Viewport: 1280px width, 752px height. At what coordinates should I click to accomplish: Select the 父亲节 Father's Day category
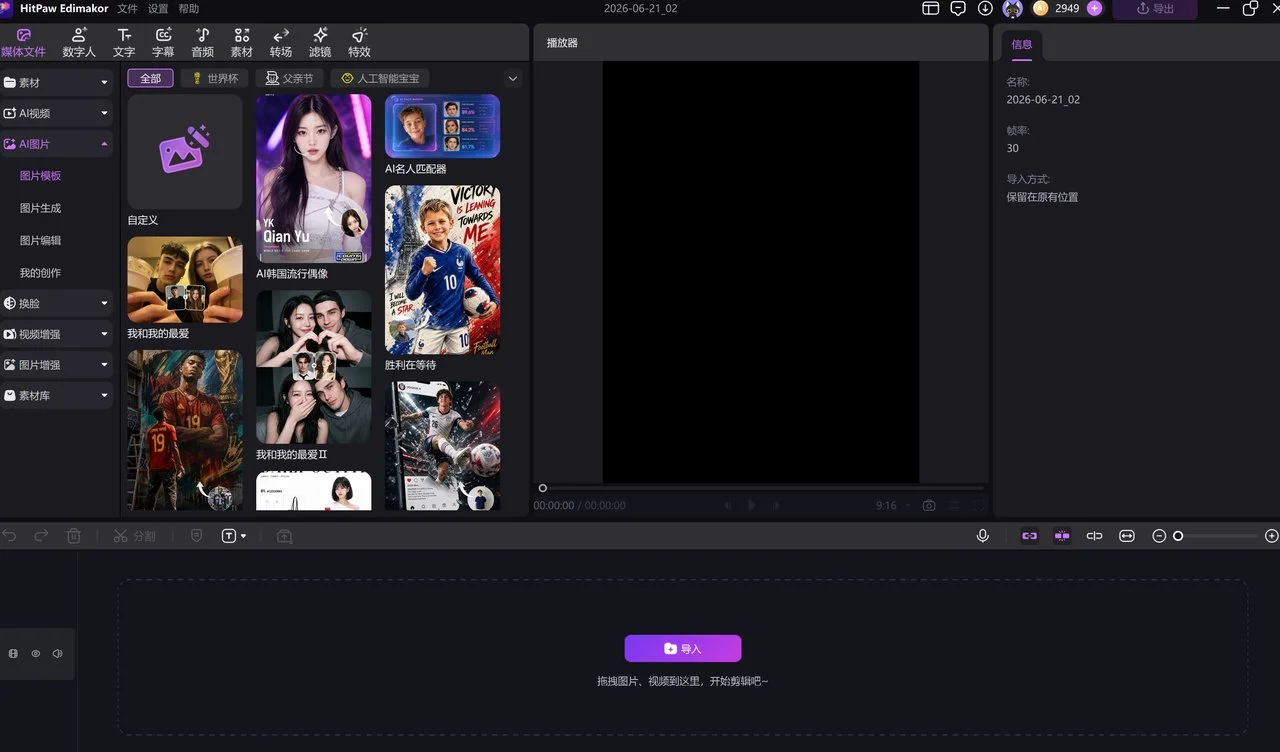click(290, 78)
